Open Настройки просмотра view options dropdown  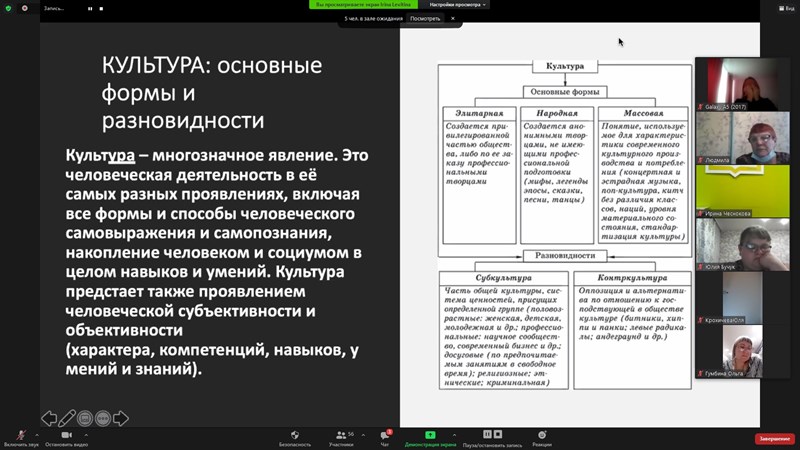[457, 5]
